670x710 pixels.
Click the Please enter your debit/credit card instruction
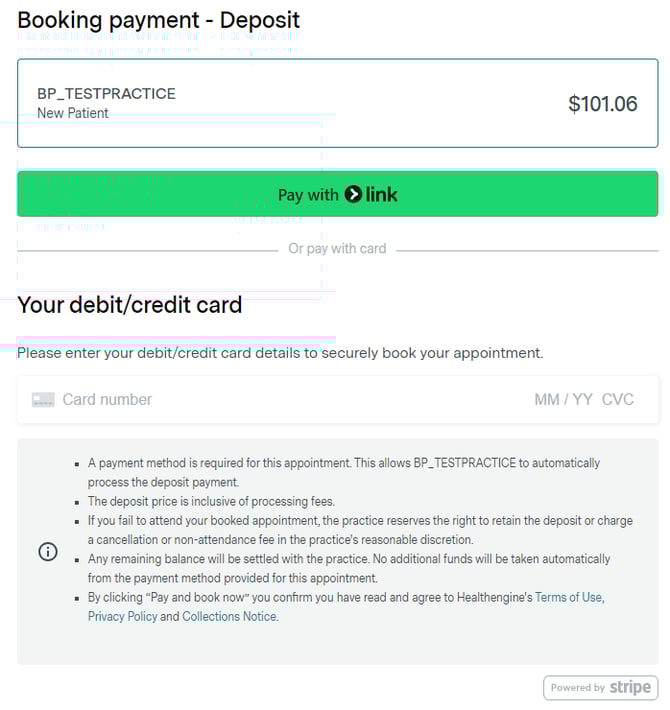pyautogui.click(x=280, y=353)
